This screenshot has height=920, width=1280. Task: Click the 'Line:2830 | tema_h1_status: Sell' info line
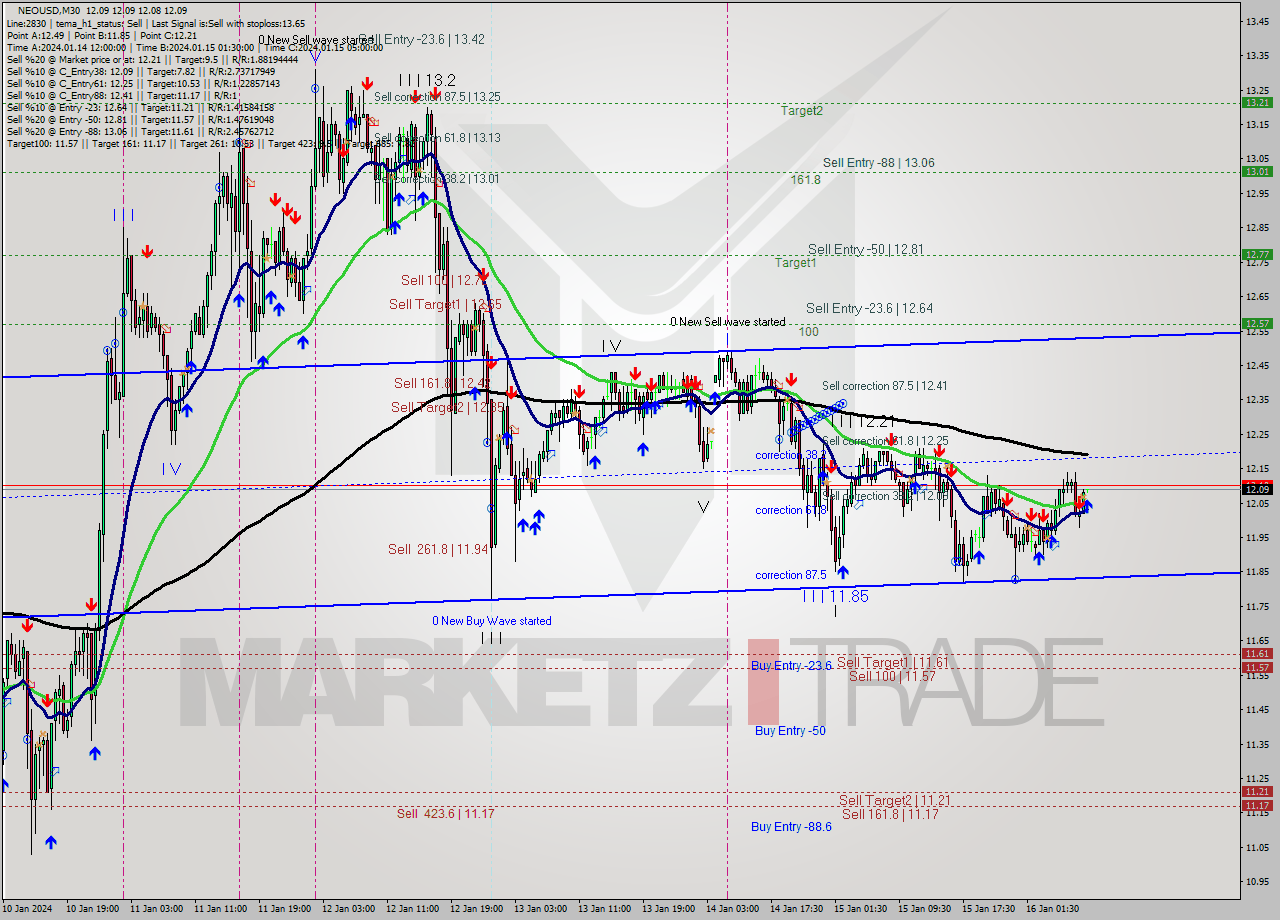click(x=155, y=23)
